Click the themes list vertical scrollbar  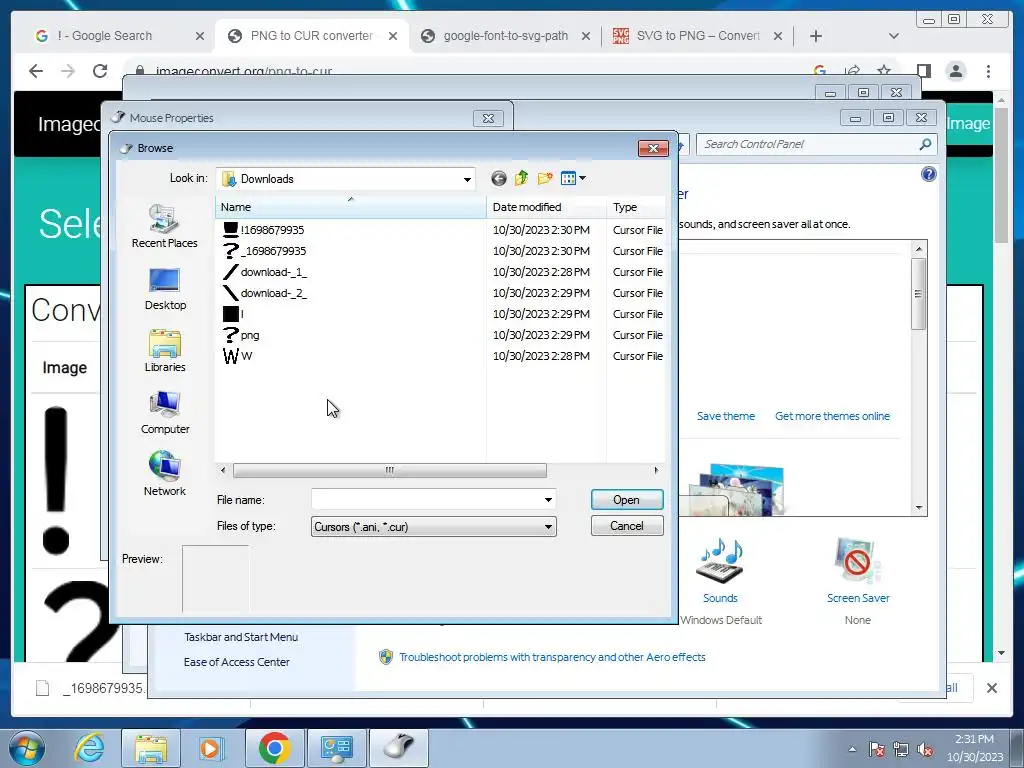click(918, 294)
